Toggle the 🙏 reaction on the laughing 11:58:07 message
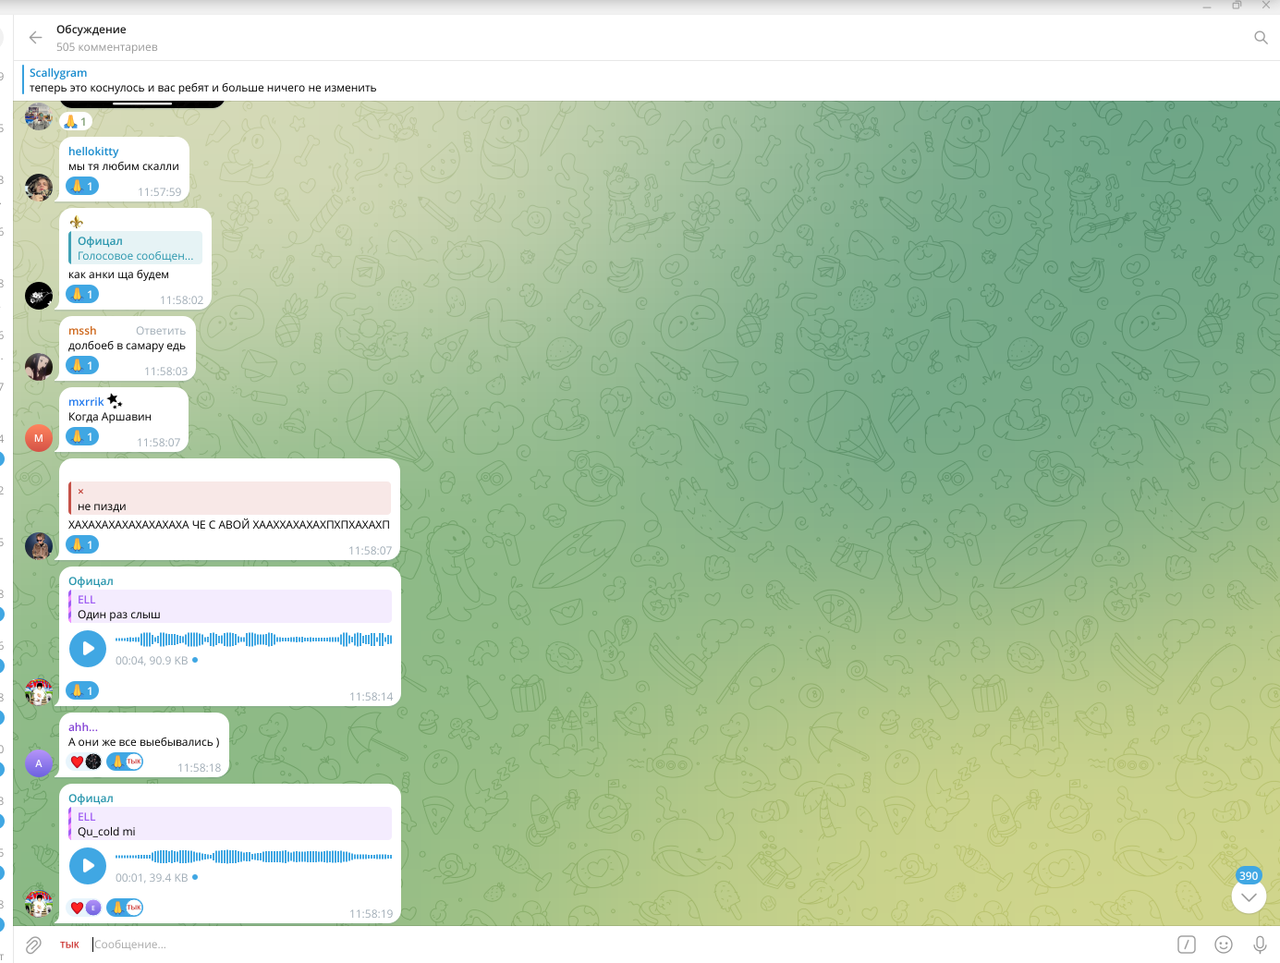 (x=82, y=545)
